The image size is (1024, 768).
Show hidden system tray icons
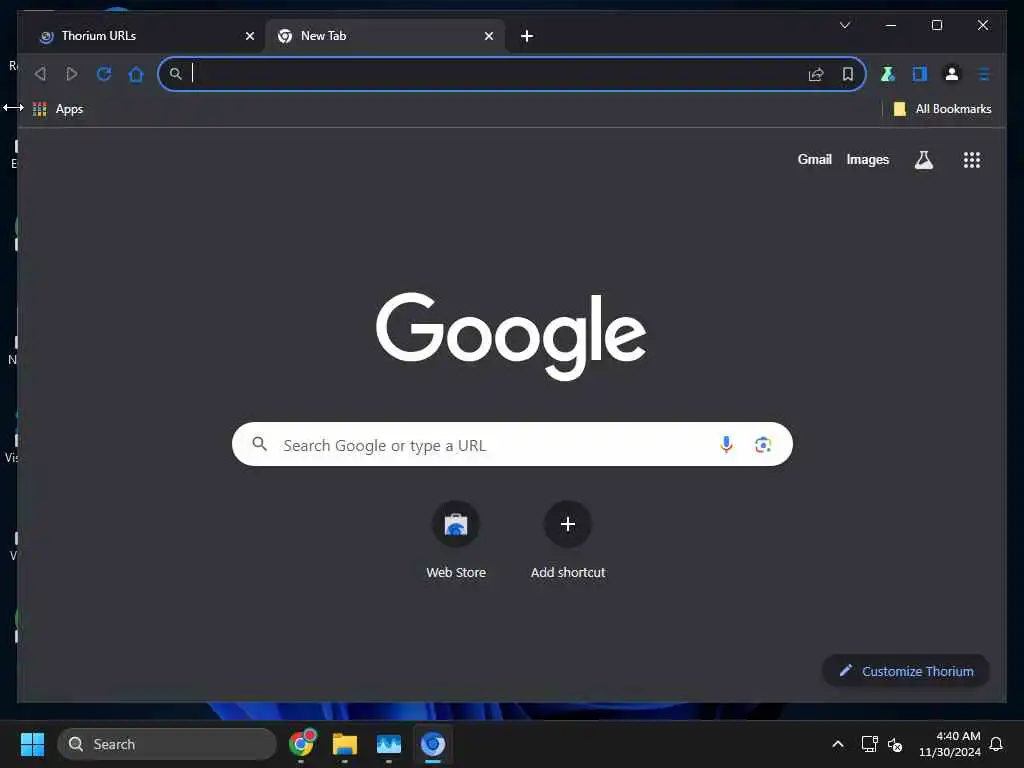click(837, 744)
